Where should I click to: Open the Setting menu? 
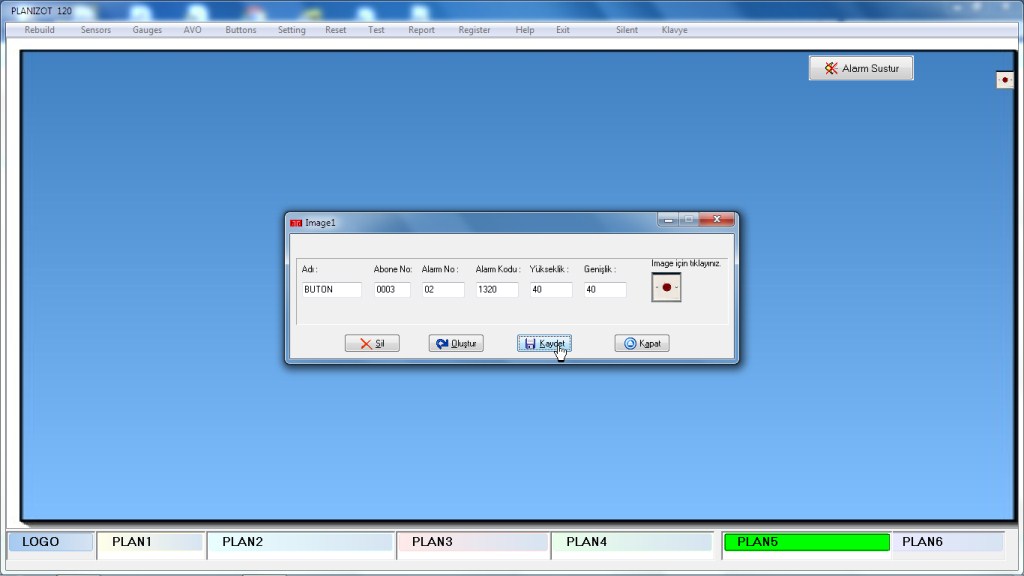click(x=291, y=30)
